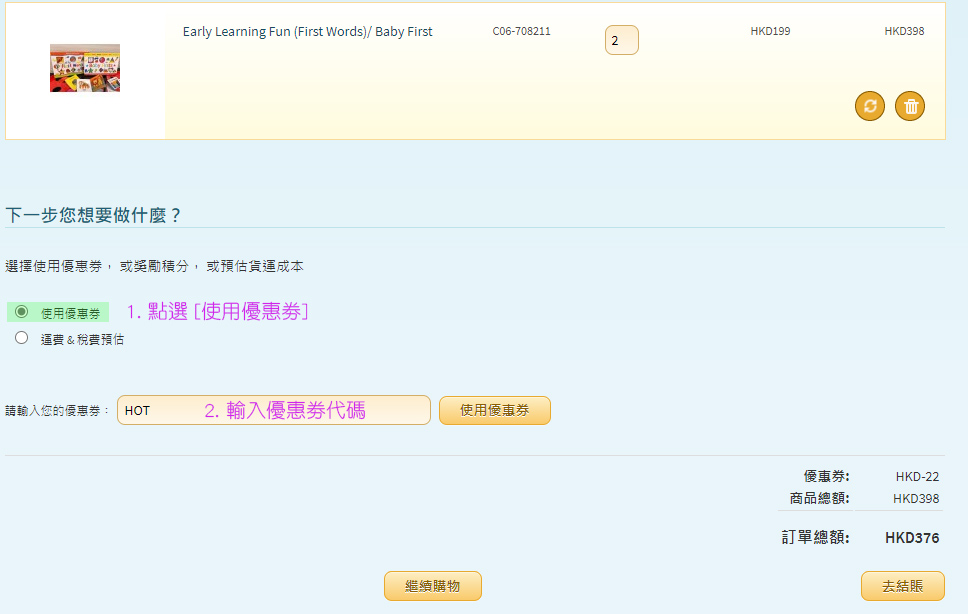
Task: Click the update quantity refresh icon
Action: click(870, 106)
